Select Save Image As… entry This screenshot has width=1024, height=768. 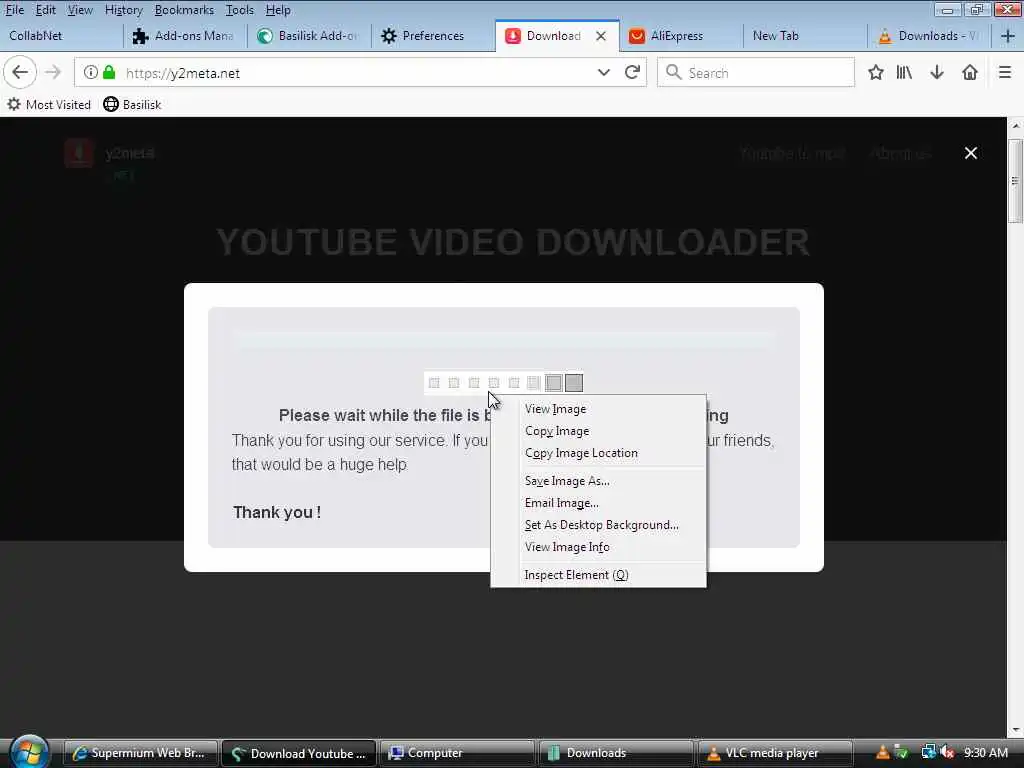point(599,481)
